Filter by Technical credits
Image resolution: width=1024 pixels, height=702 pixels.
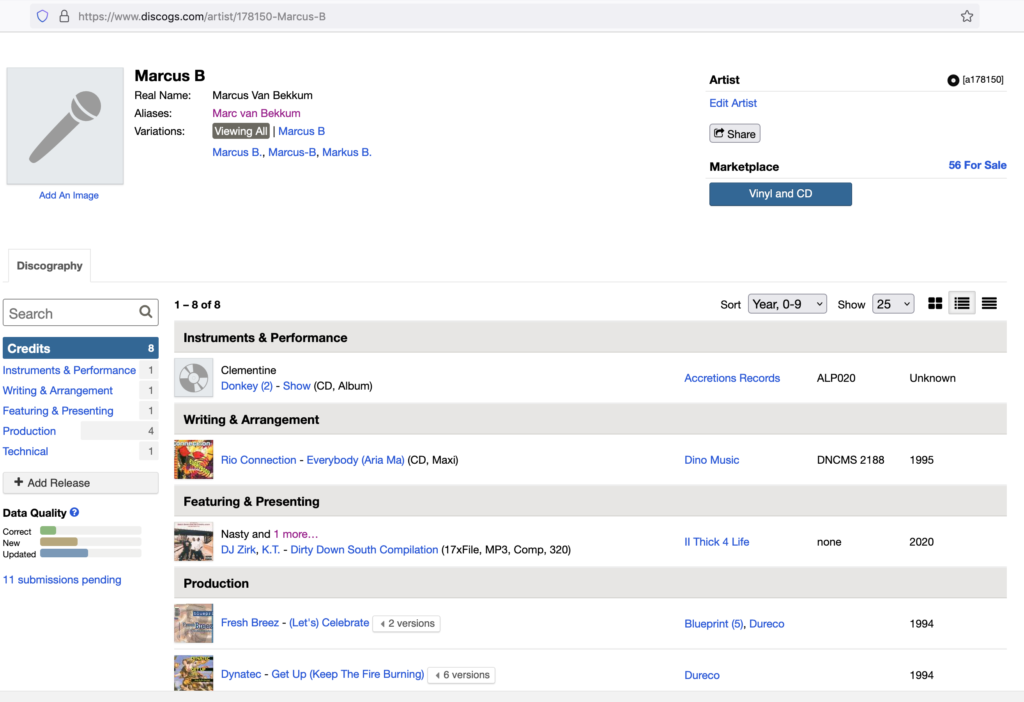25,451
